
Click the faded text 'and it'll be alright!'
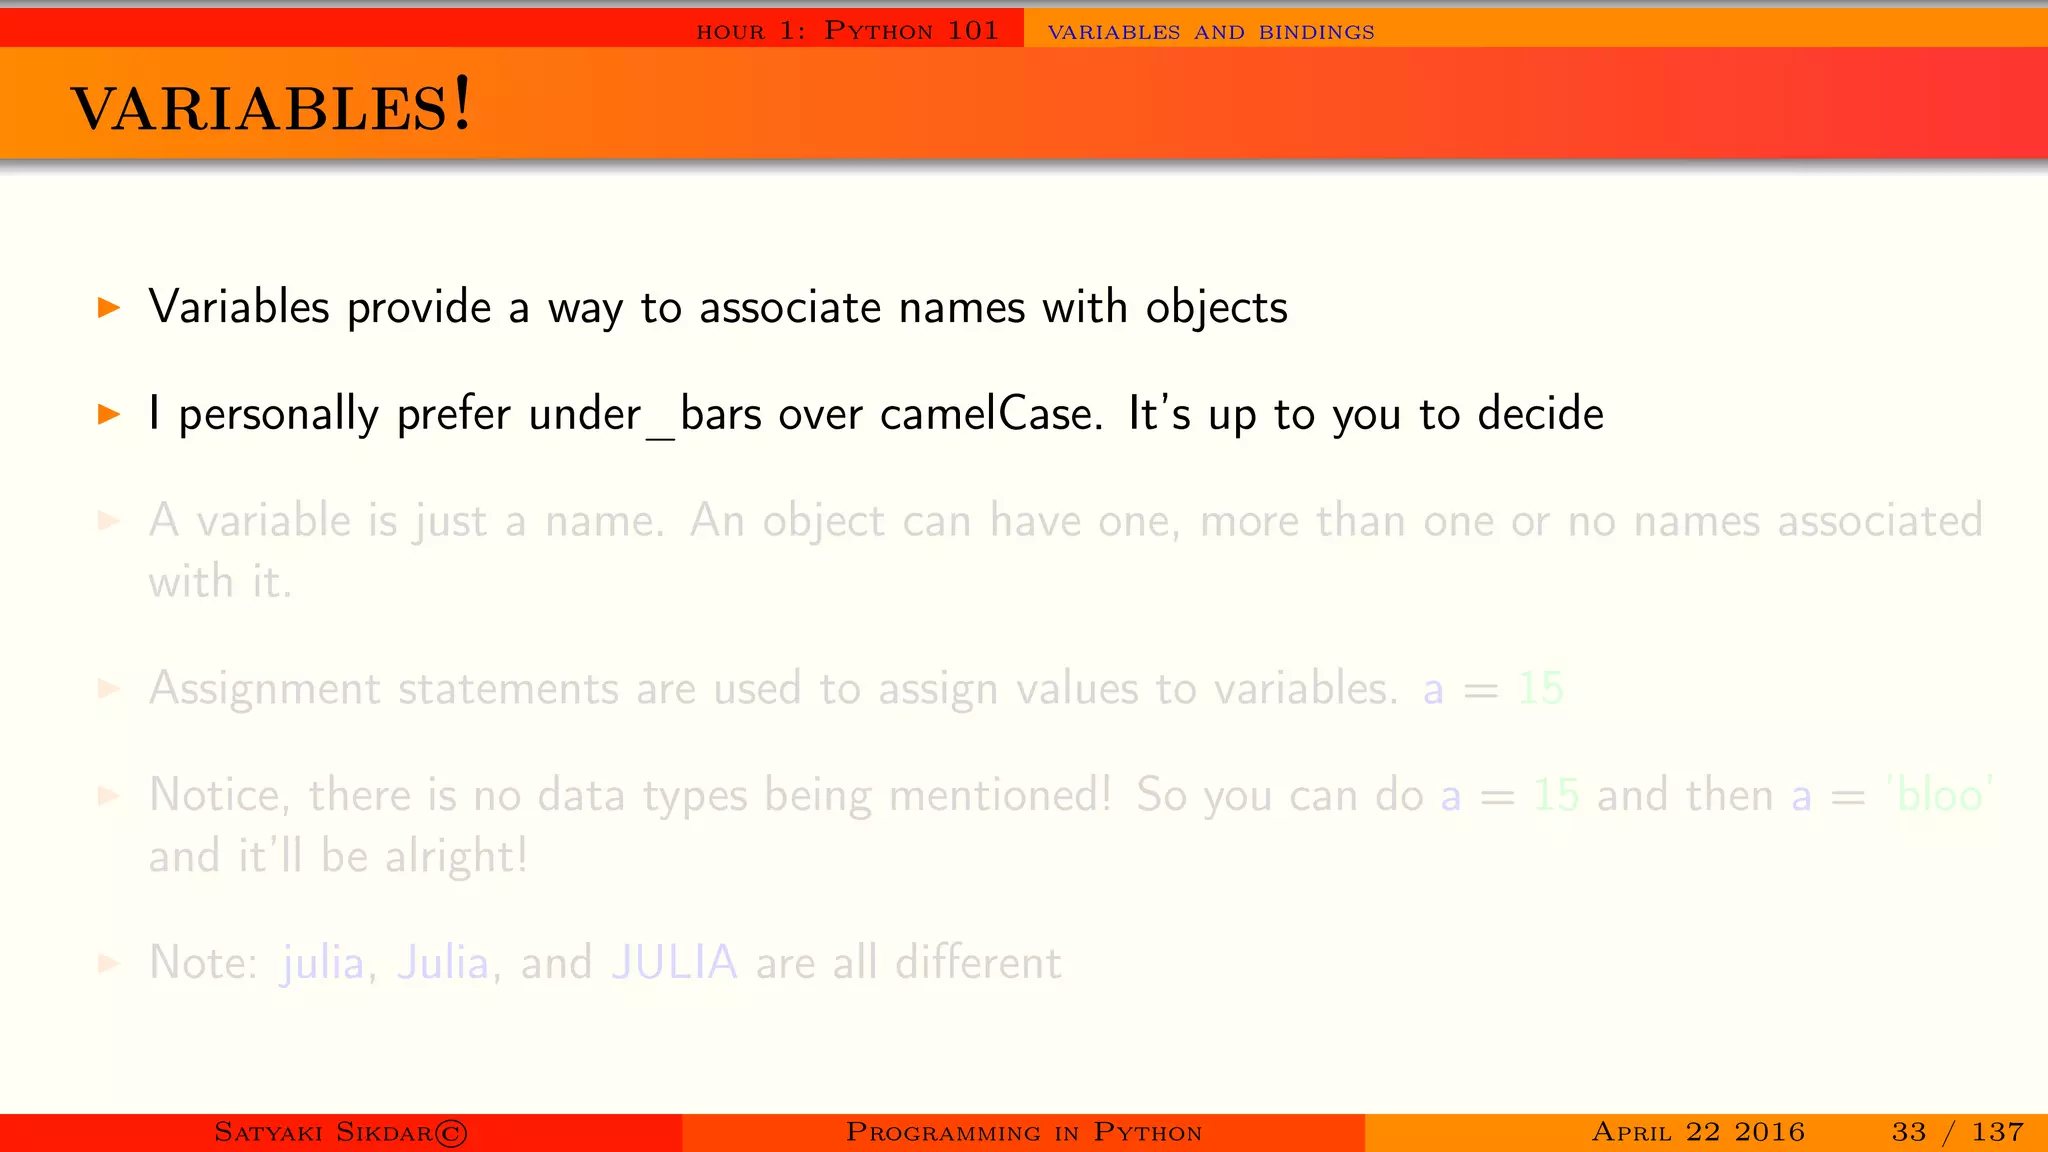[338, 856]
